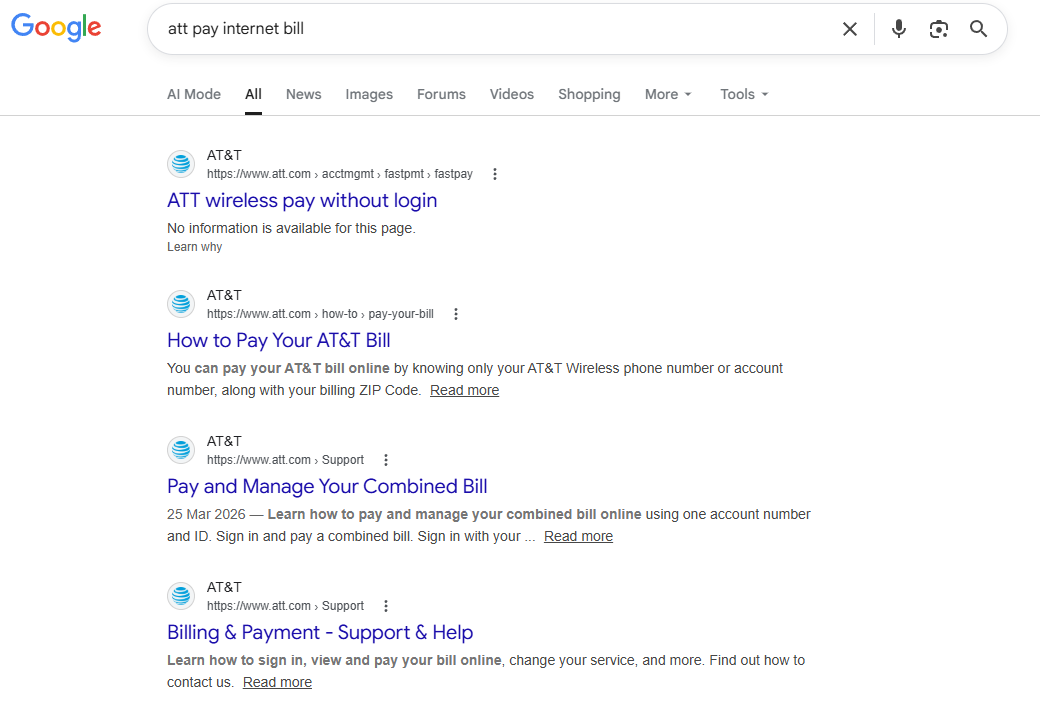Screen dimensions: 1040x724
Task: Select the Images search filter
Action: pos(369,94)
